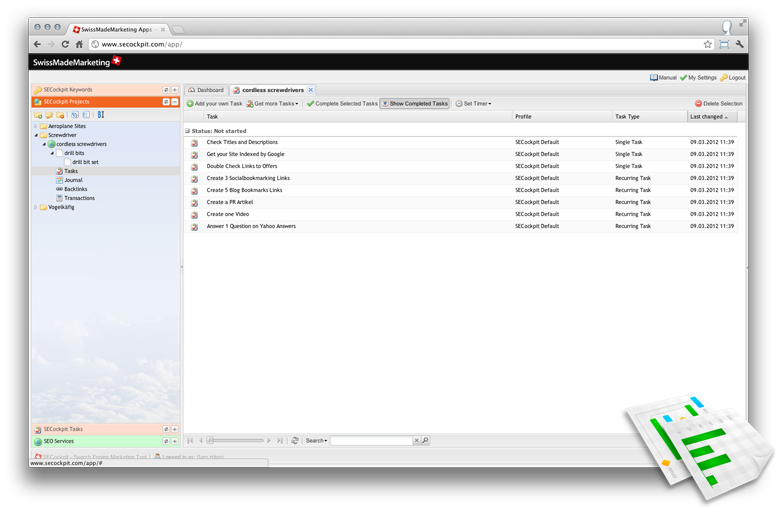The height and width of the screenshot is (507, 777).
Task: Toggle Show Completed Tasks
Action: [415, 104]
